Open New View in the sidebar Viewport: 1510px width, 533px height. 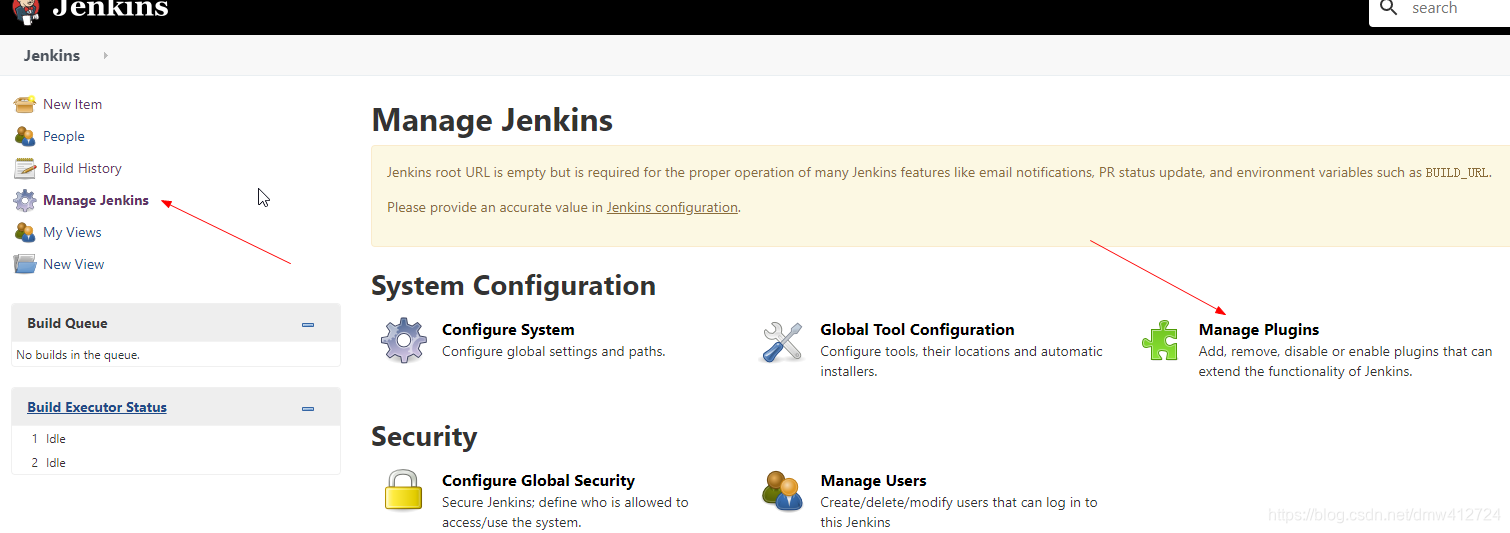(x=74, y=264)
